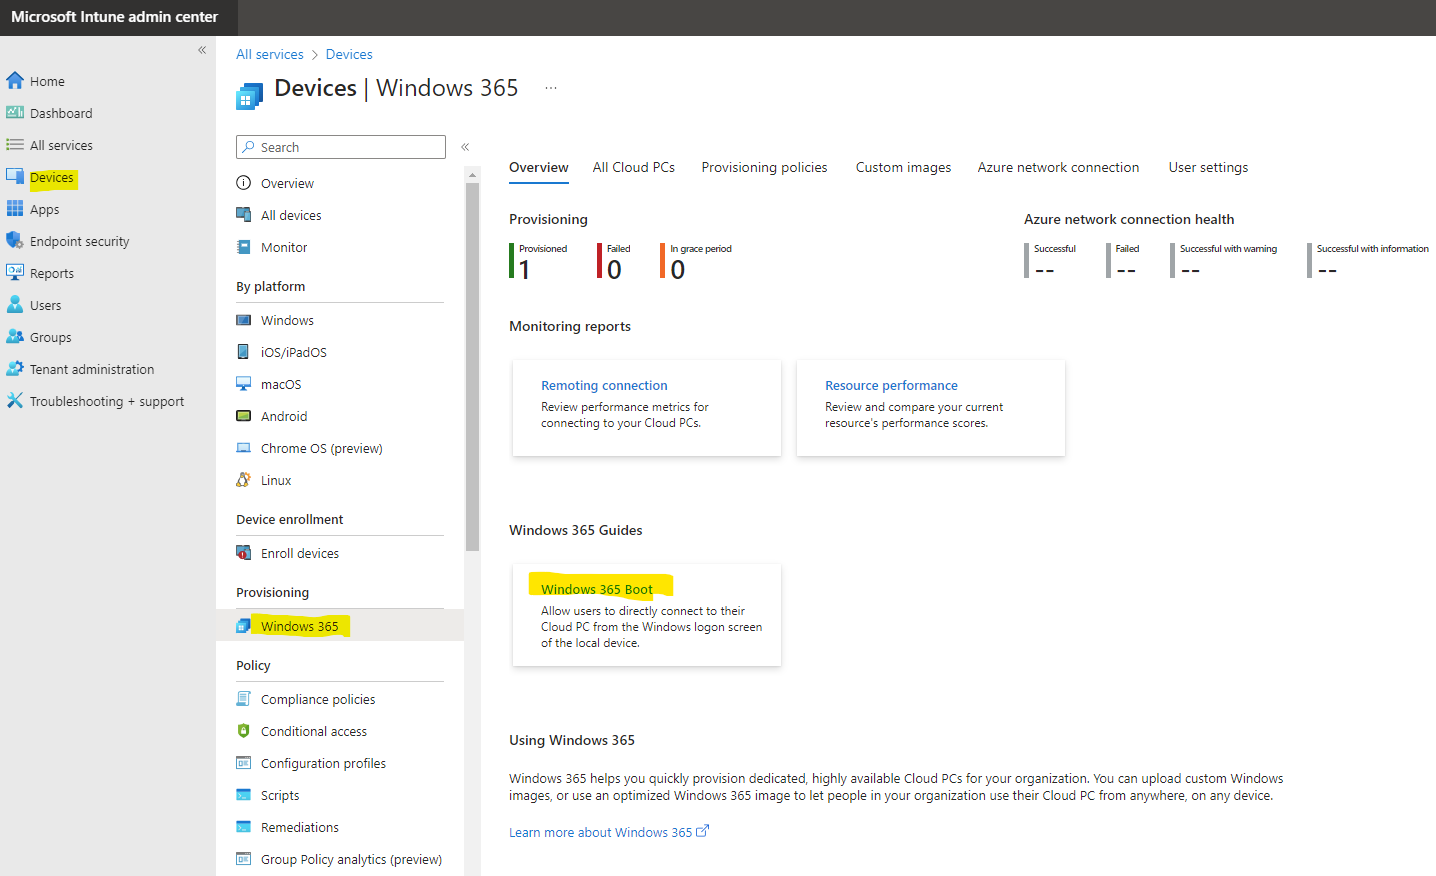The height and width of the screenshot is (876, 1436).
Task: Open Compliance policies menu item
Action: pyautogui.click(x=318, y=699)
